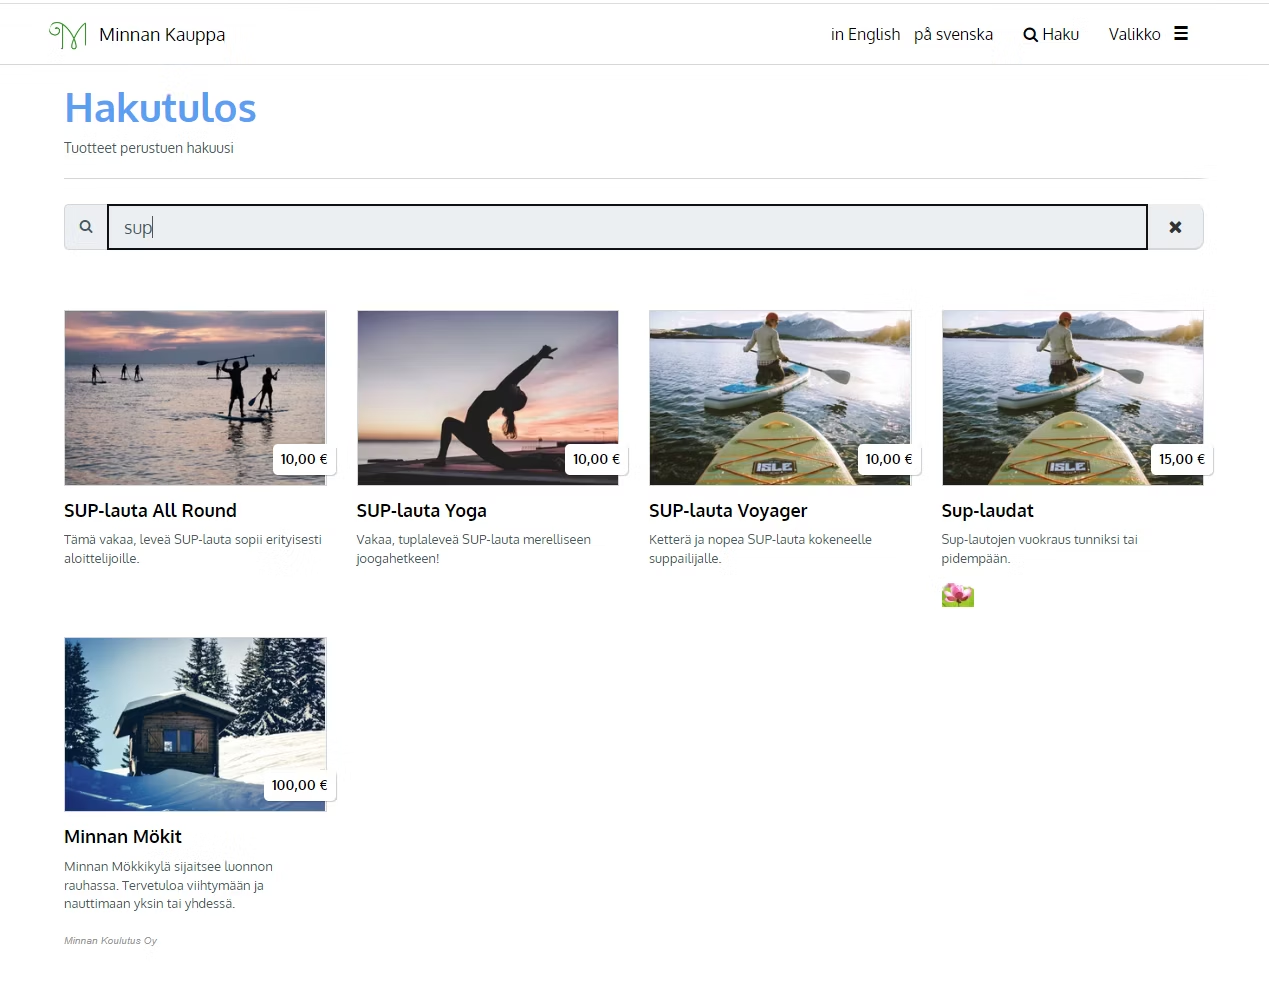Viewport: 1269px width, 981px height.
Task: Clear the search field with the X button
Action: 1175,227
